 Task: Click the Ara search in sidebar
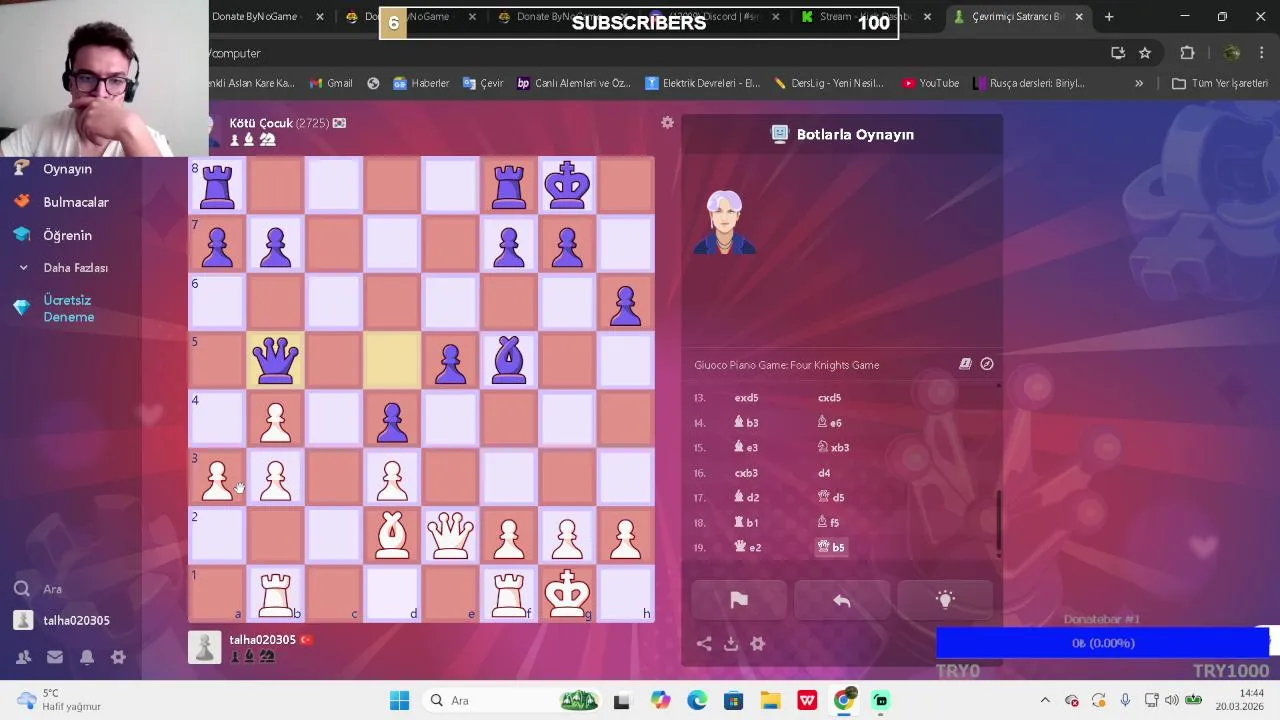tap(52, 589)
